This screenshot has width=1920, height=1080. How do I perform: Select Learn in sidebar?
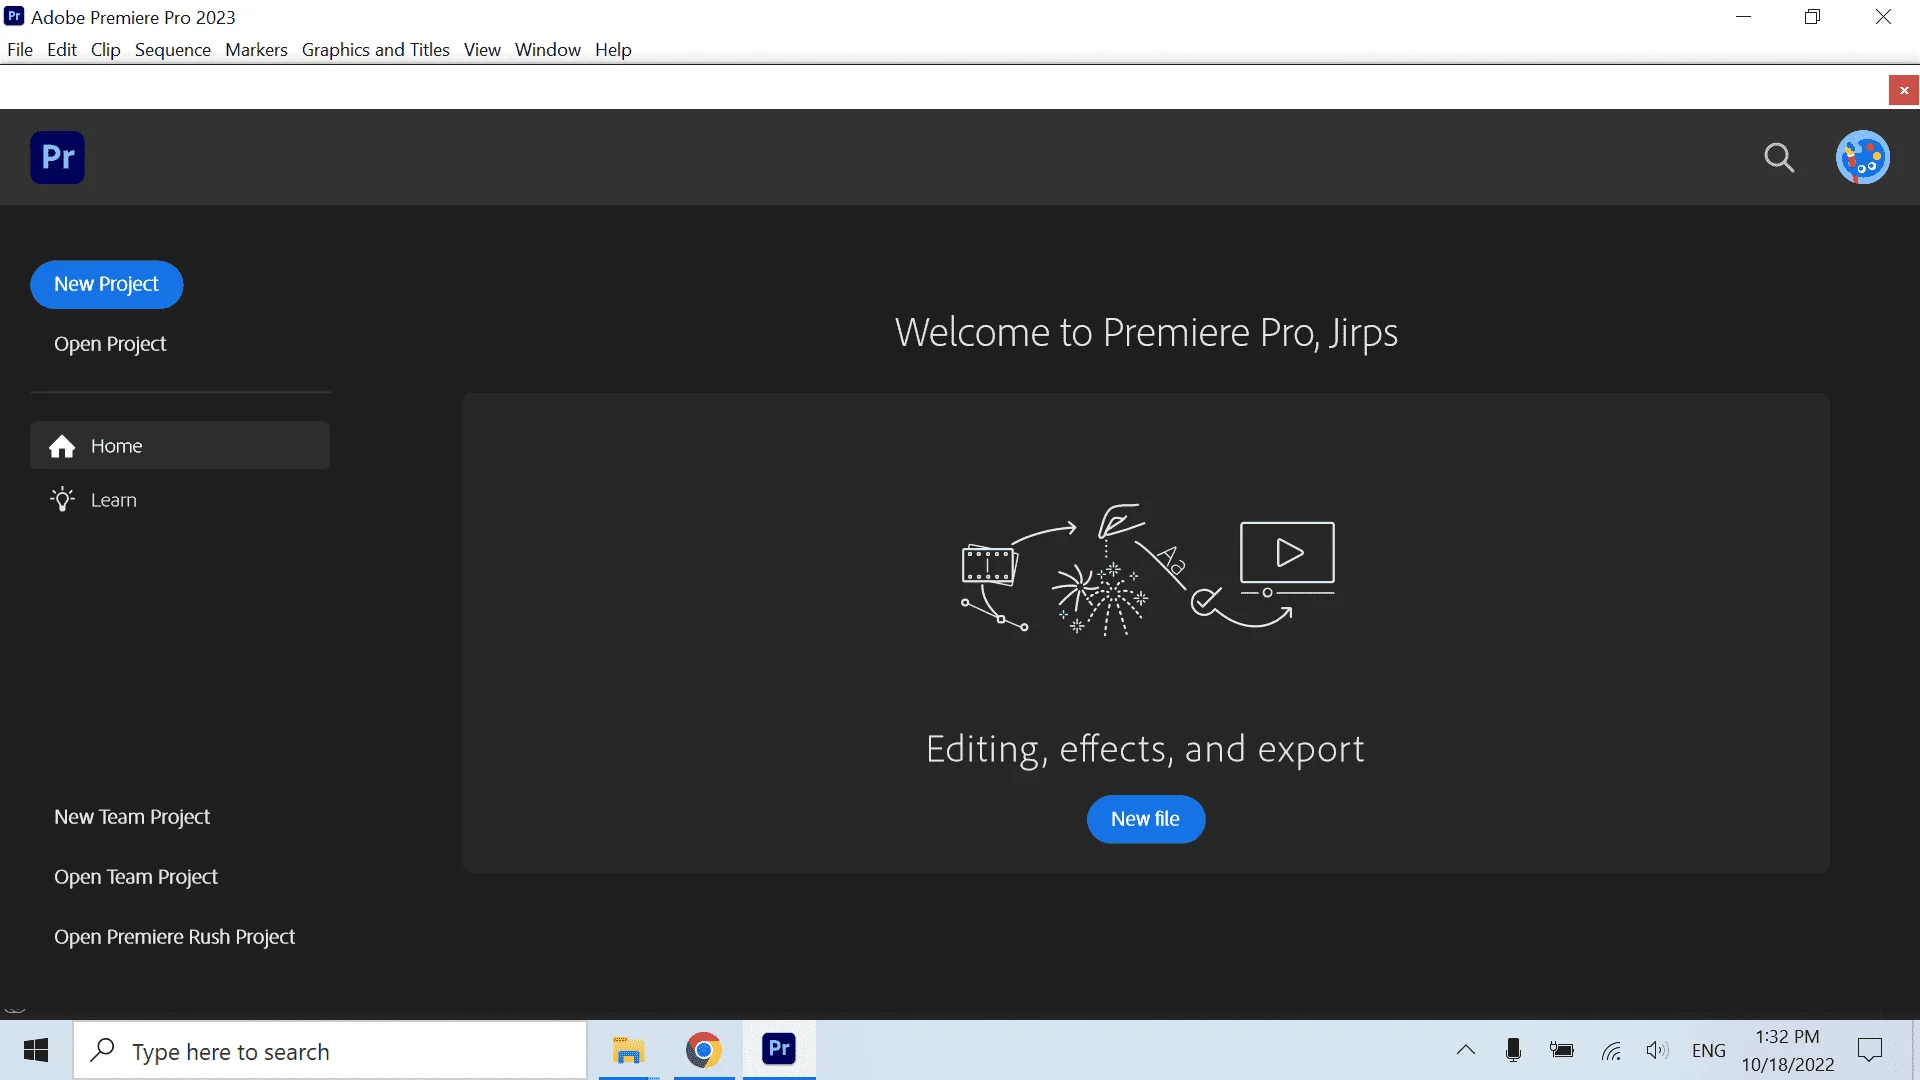[x=180, y=499]
